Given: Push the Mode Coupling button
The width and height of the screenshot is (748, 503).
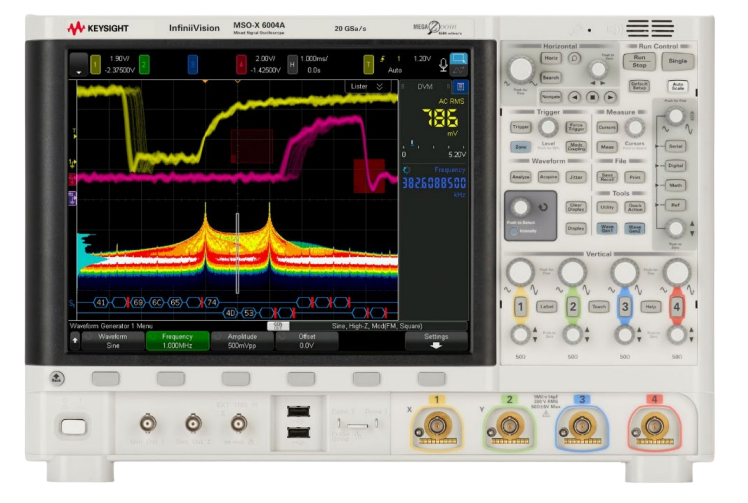Looking at the screenshot, I should 576,147.
